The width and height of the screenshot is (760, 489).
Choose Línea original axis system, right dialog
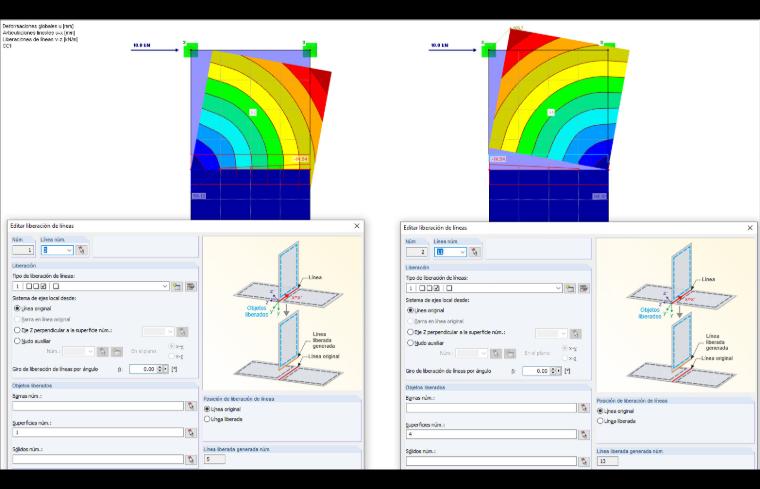tap(411, 310)
